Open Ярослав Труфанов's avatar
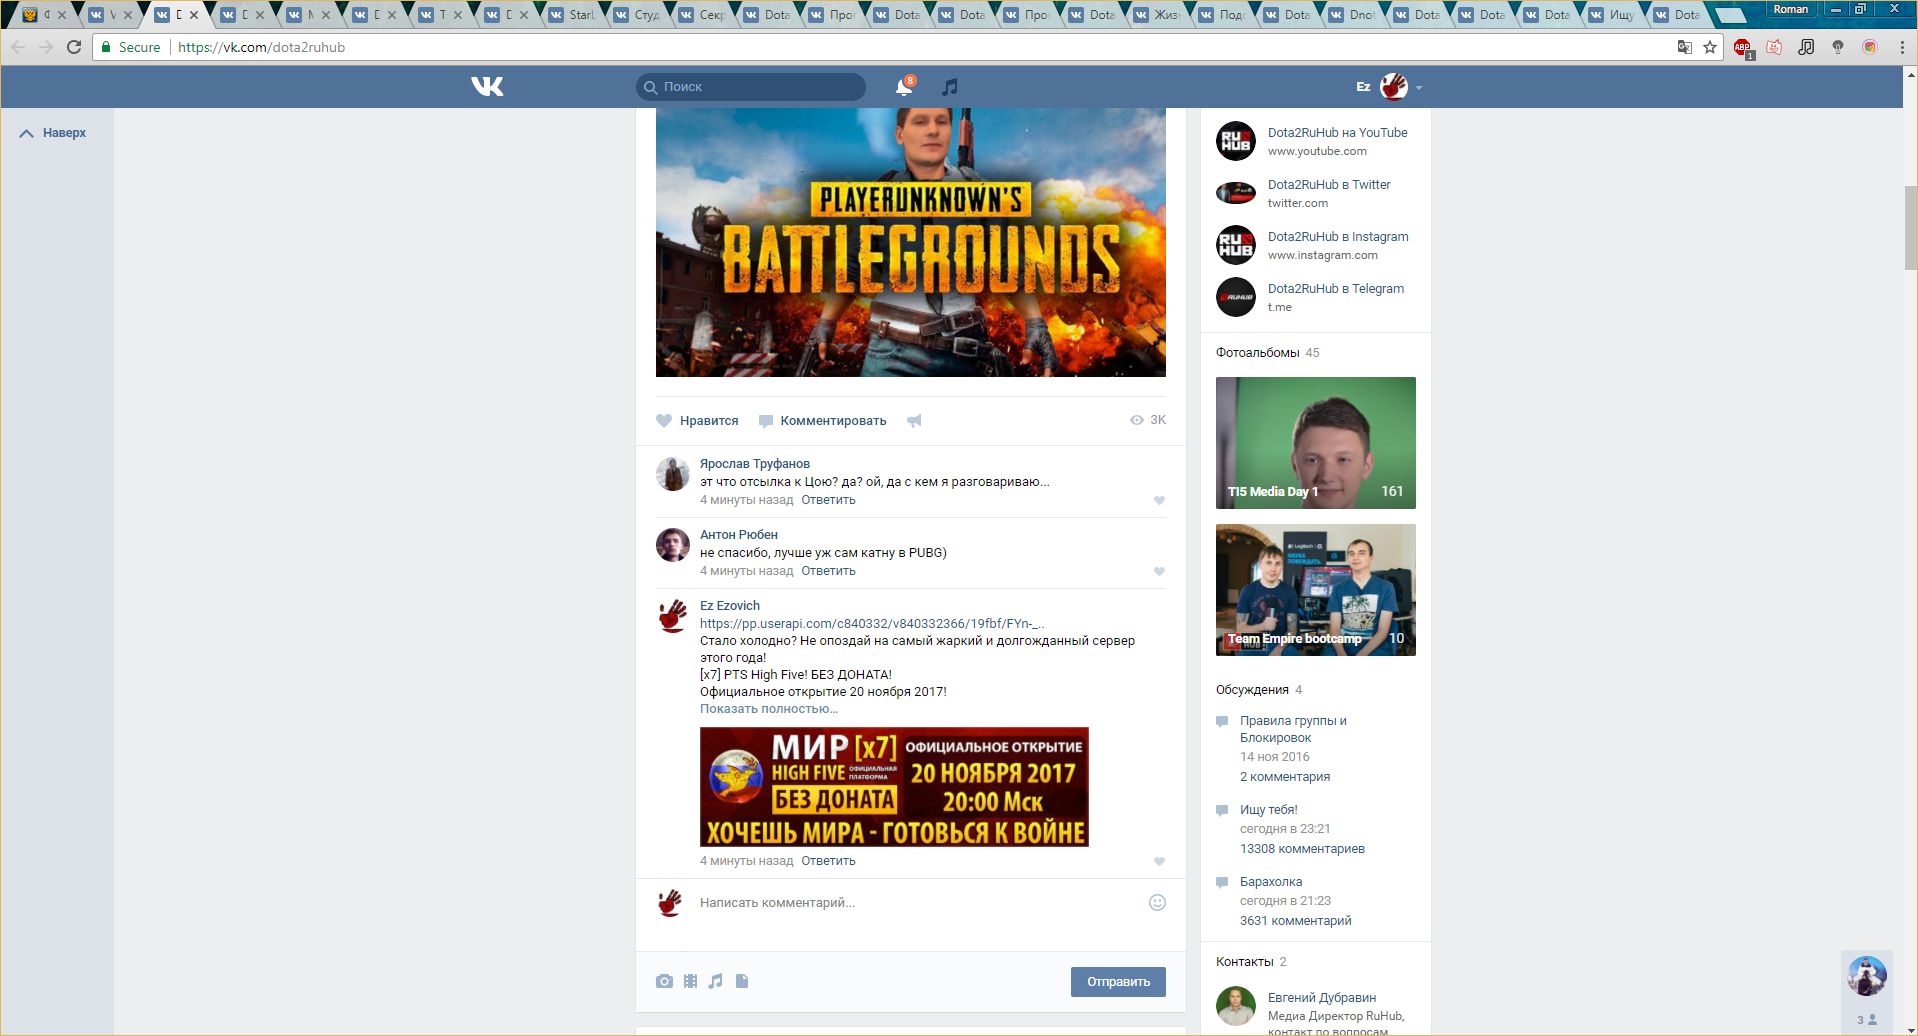This screenshot has height=1036, width=1918. pos(673,474)
